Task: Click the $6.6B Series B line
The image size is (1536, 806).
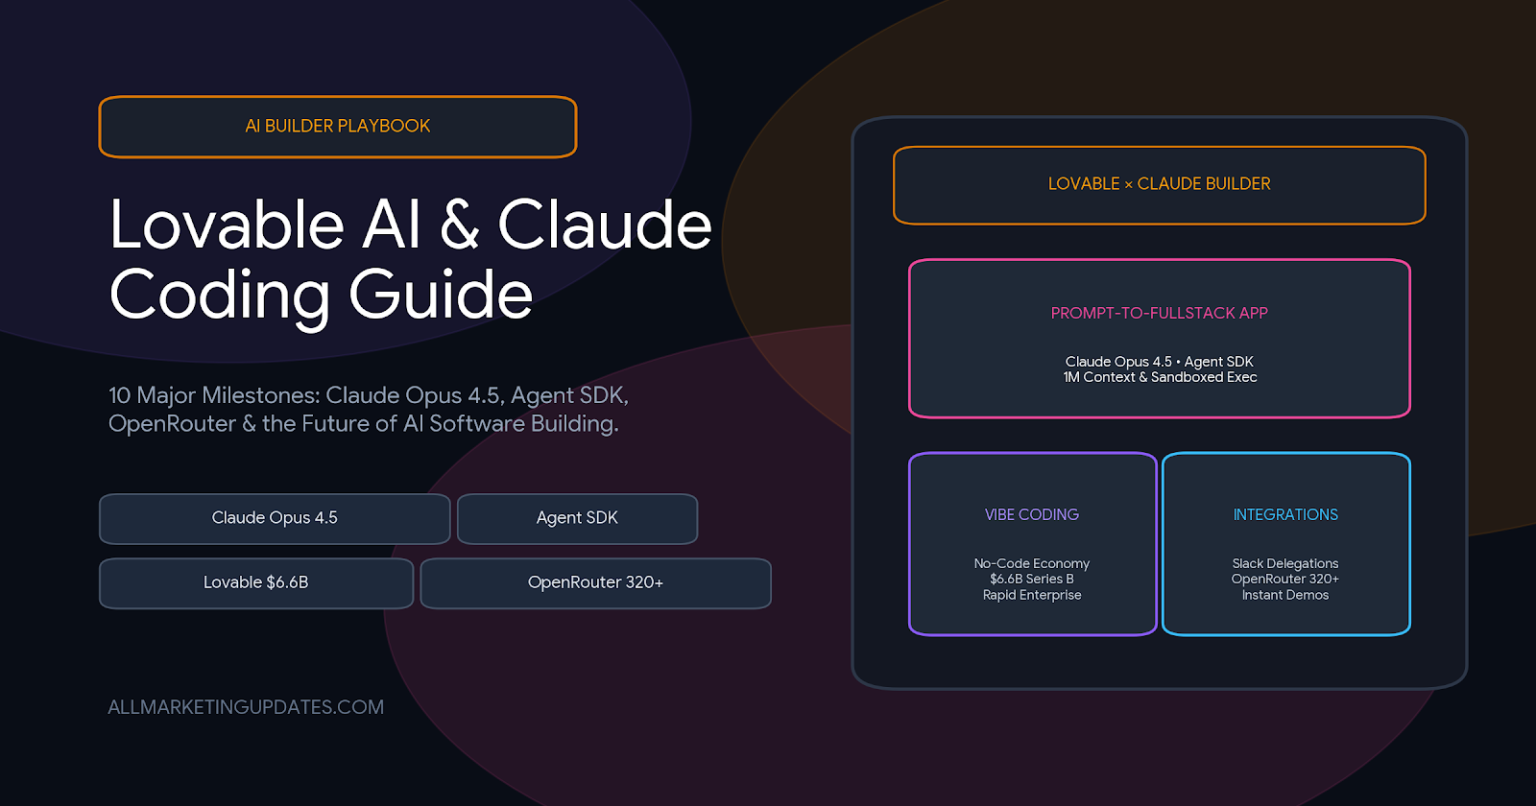Action: [x=1032, y=579]
